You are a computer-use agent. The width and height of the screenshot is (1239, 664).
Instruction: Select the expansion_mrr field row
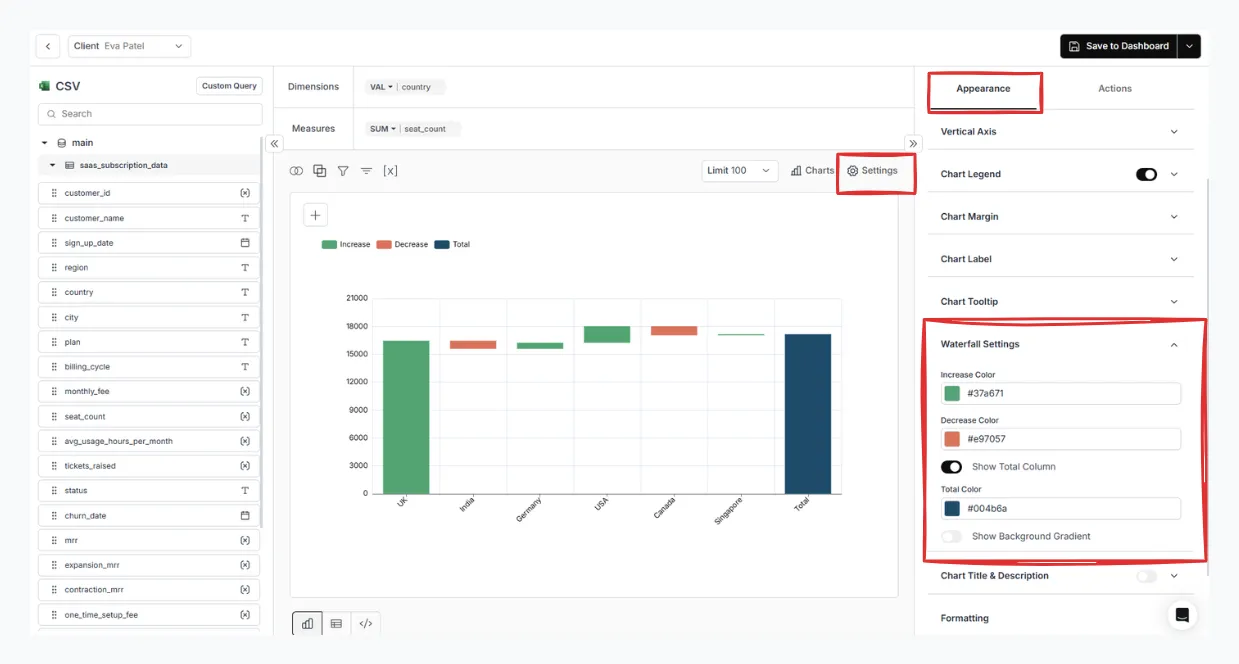tap(149, 565)
